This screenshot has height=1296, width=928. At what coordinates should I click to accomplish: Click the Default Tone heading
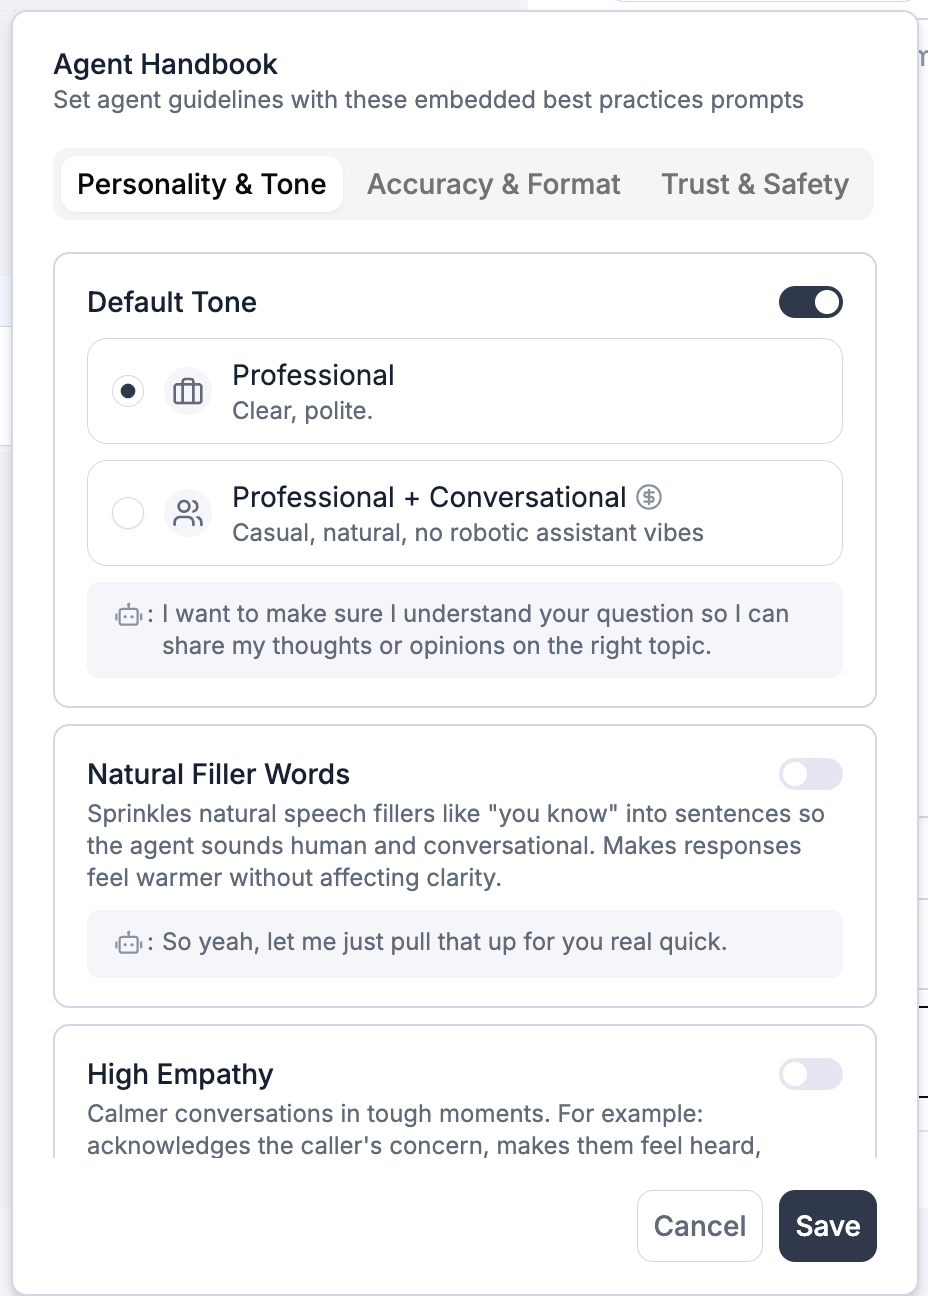[x=172, y=302]
